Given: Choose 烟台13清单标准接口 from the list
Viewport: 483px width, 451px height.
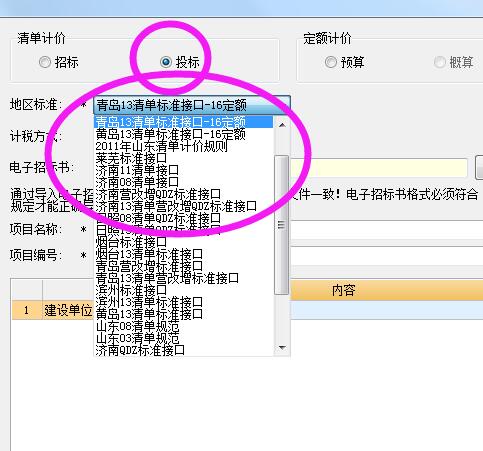Looking at the screenshot, I should click(183, 254).
